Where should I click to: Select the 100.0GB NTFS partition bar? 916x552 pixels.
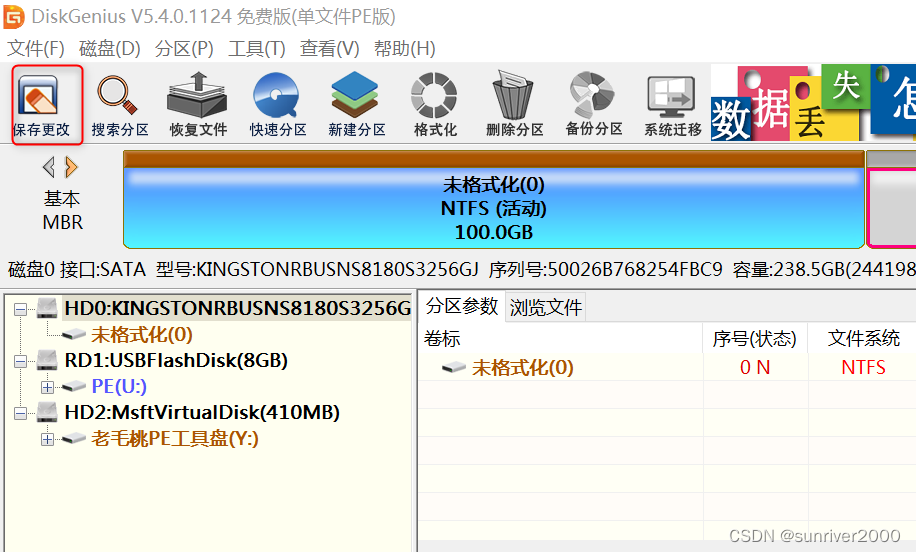(494, 200)
